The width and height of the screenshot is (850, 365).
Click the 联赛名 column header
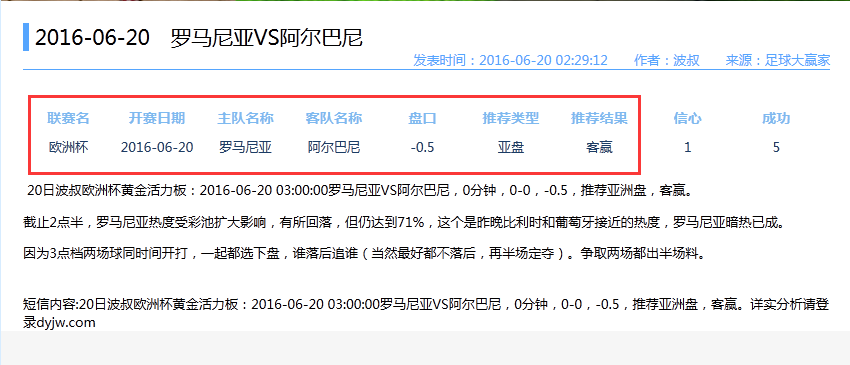point(68,118)
